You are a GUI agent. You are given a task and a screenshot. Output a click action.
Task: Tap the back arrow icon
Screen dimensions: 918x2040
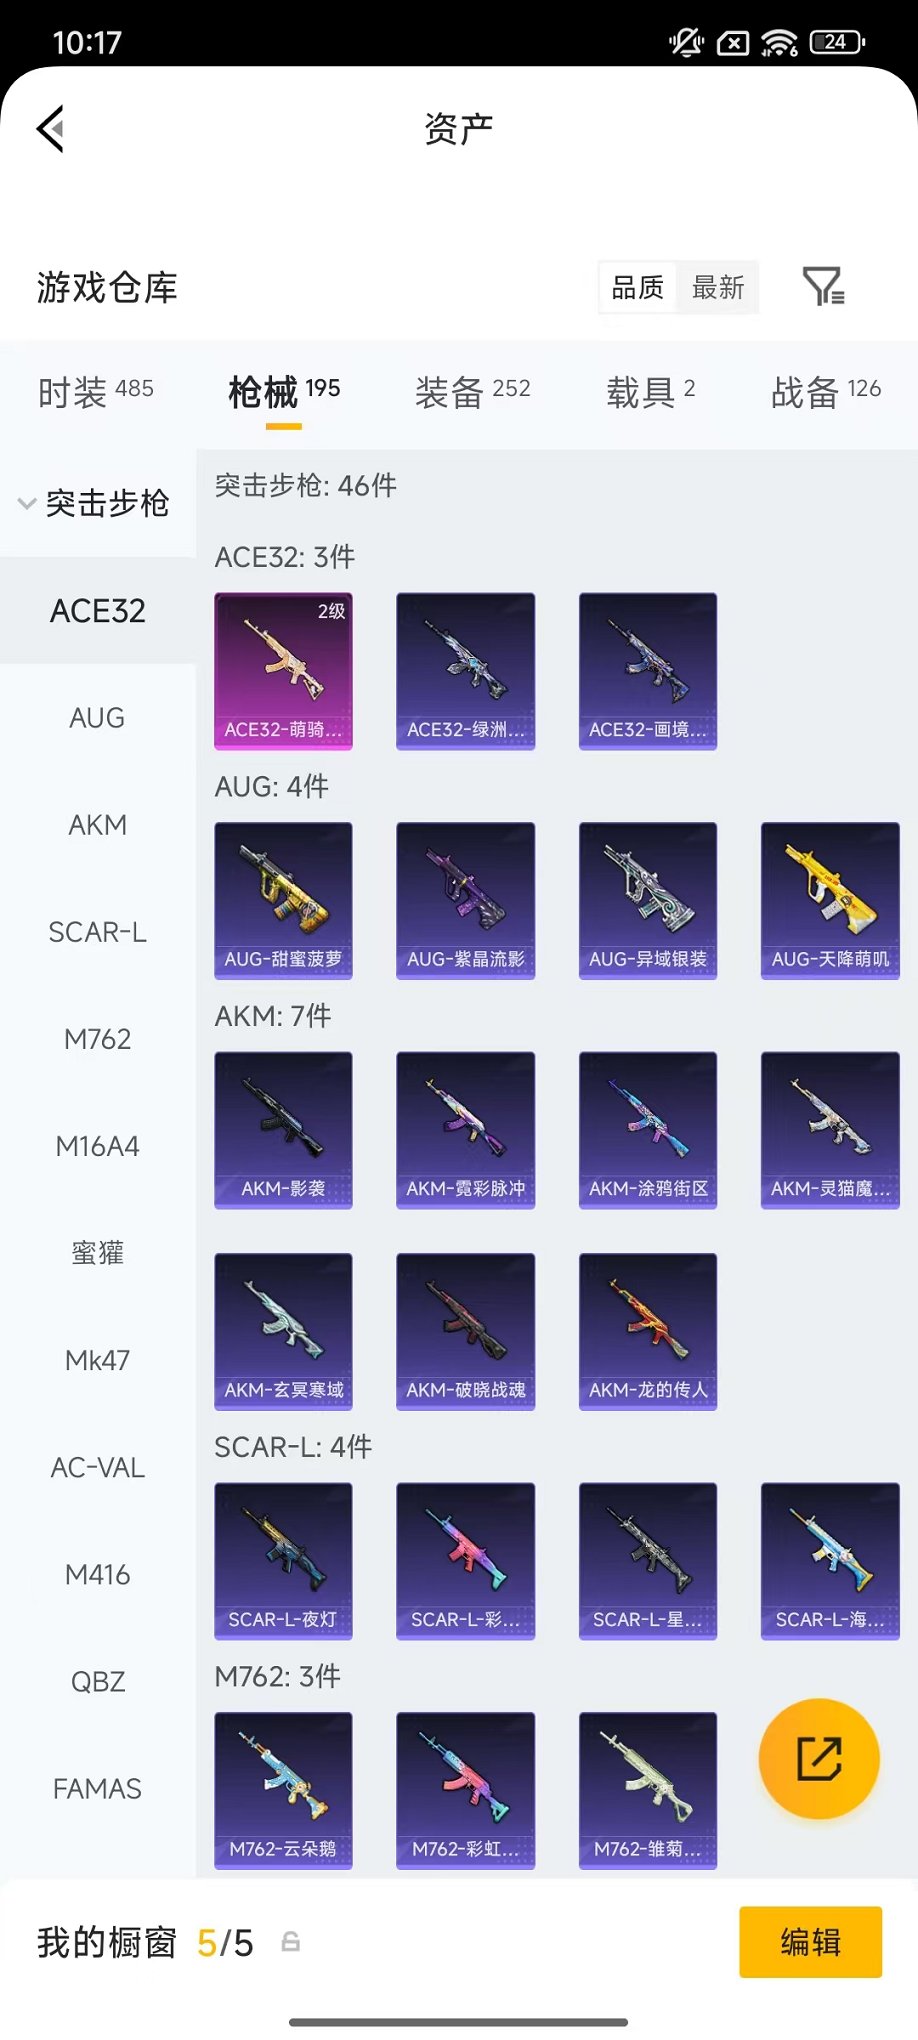[x=51, y=128]
